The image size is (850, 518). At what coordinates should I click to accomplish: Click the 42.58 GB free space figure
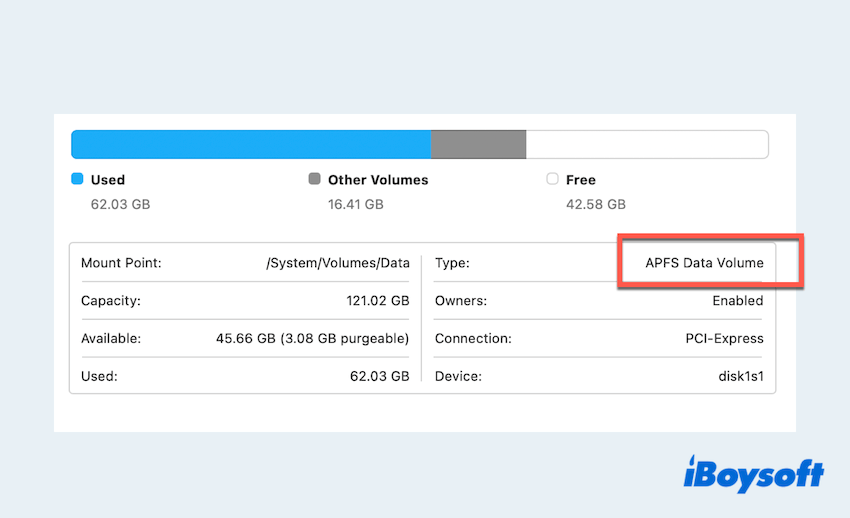(595, 204)
